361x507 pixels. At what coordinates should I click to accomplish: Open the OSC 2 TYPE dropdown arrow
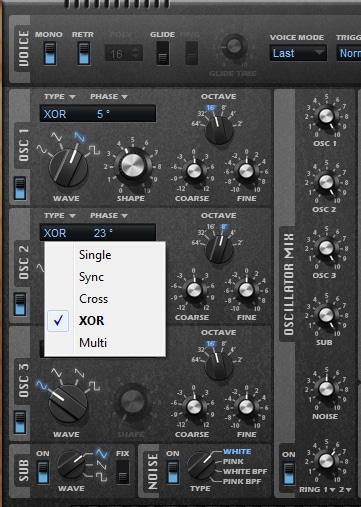pyautogui.click(x=72, y=216)
